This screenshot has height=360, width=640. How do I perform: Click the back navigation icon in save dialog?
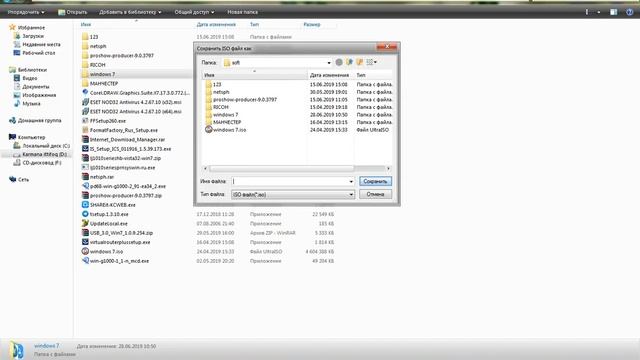click(x=339, y=62)
